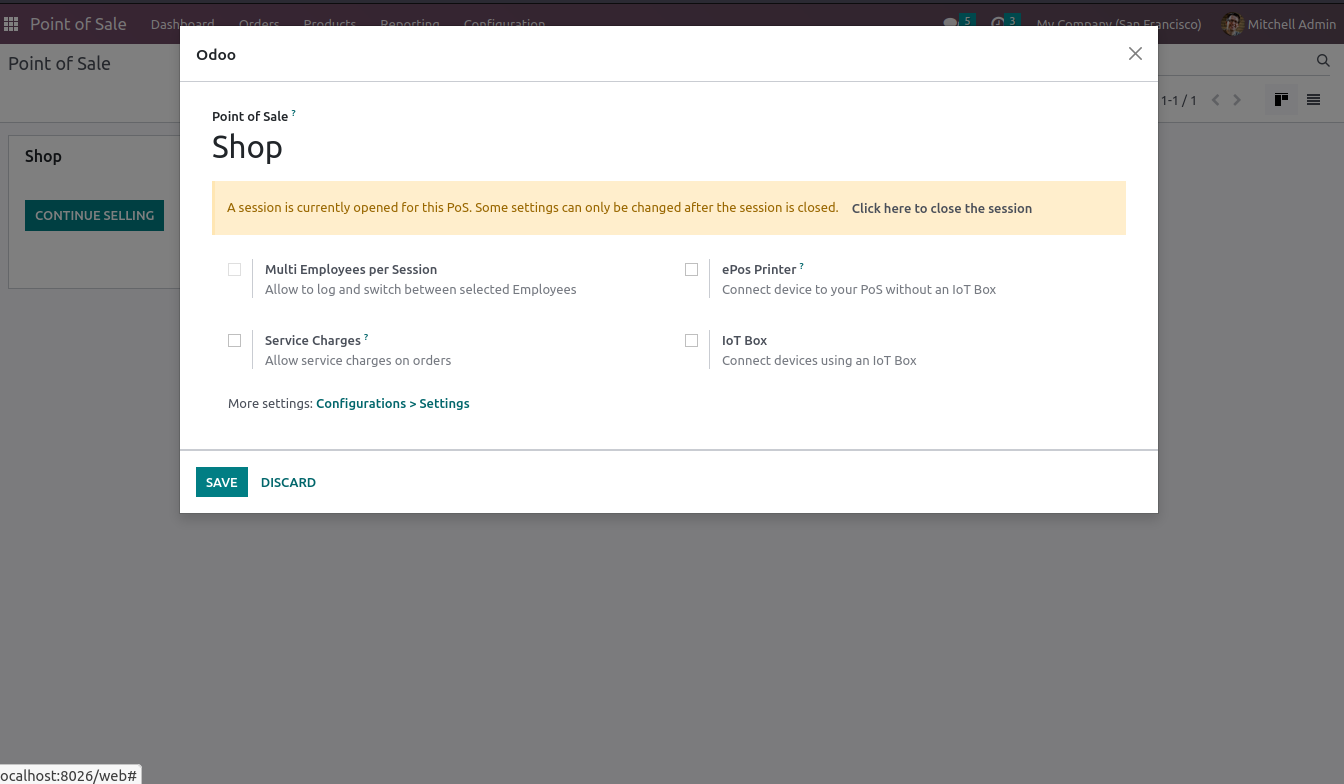Toggle the IoT Box checkbox
This screenshot has width=1344, height=784.
[691, 340]
